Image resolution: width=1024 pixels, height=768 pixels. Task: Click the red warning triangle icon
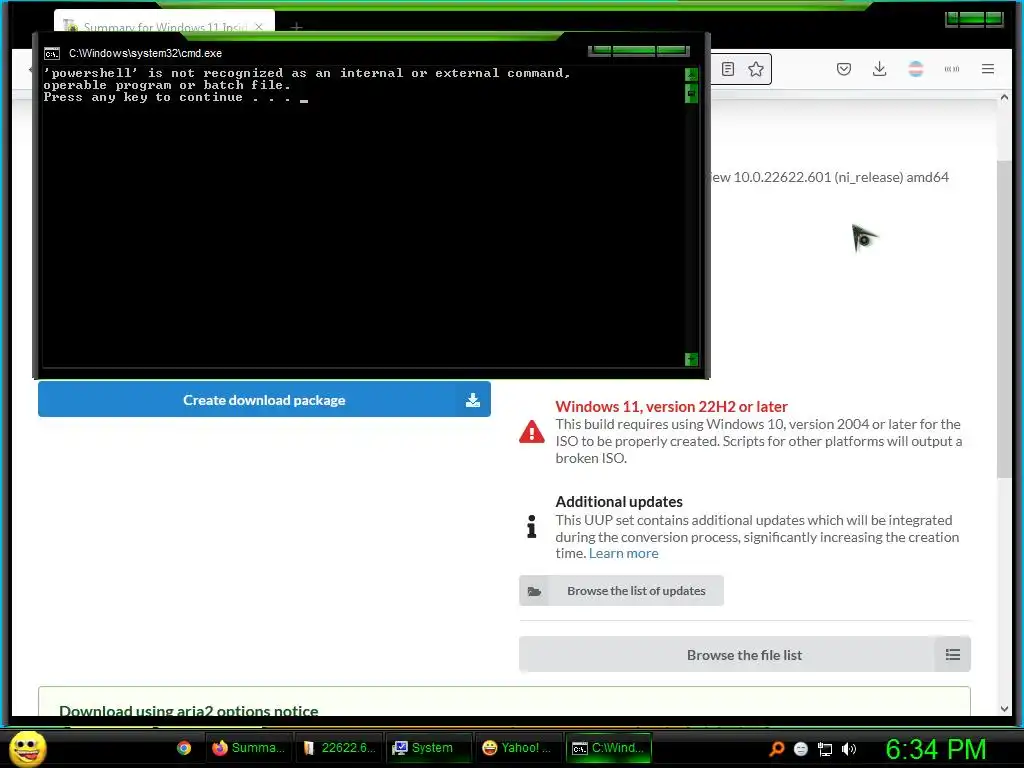click(x=532, y=432)
